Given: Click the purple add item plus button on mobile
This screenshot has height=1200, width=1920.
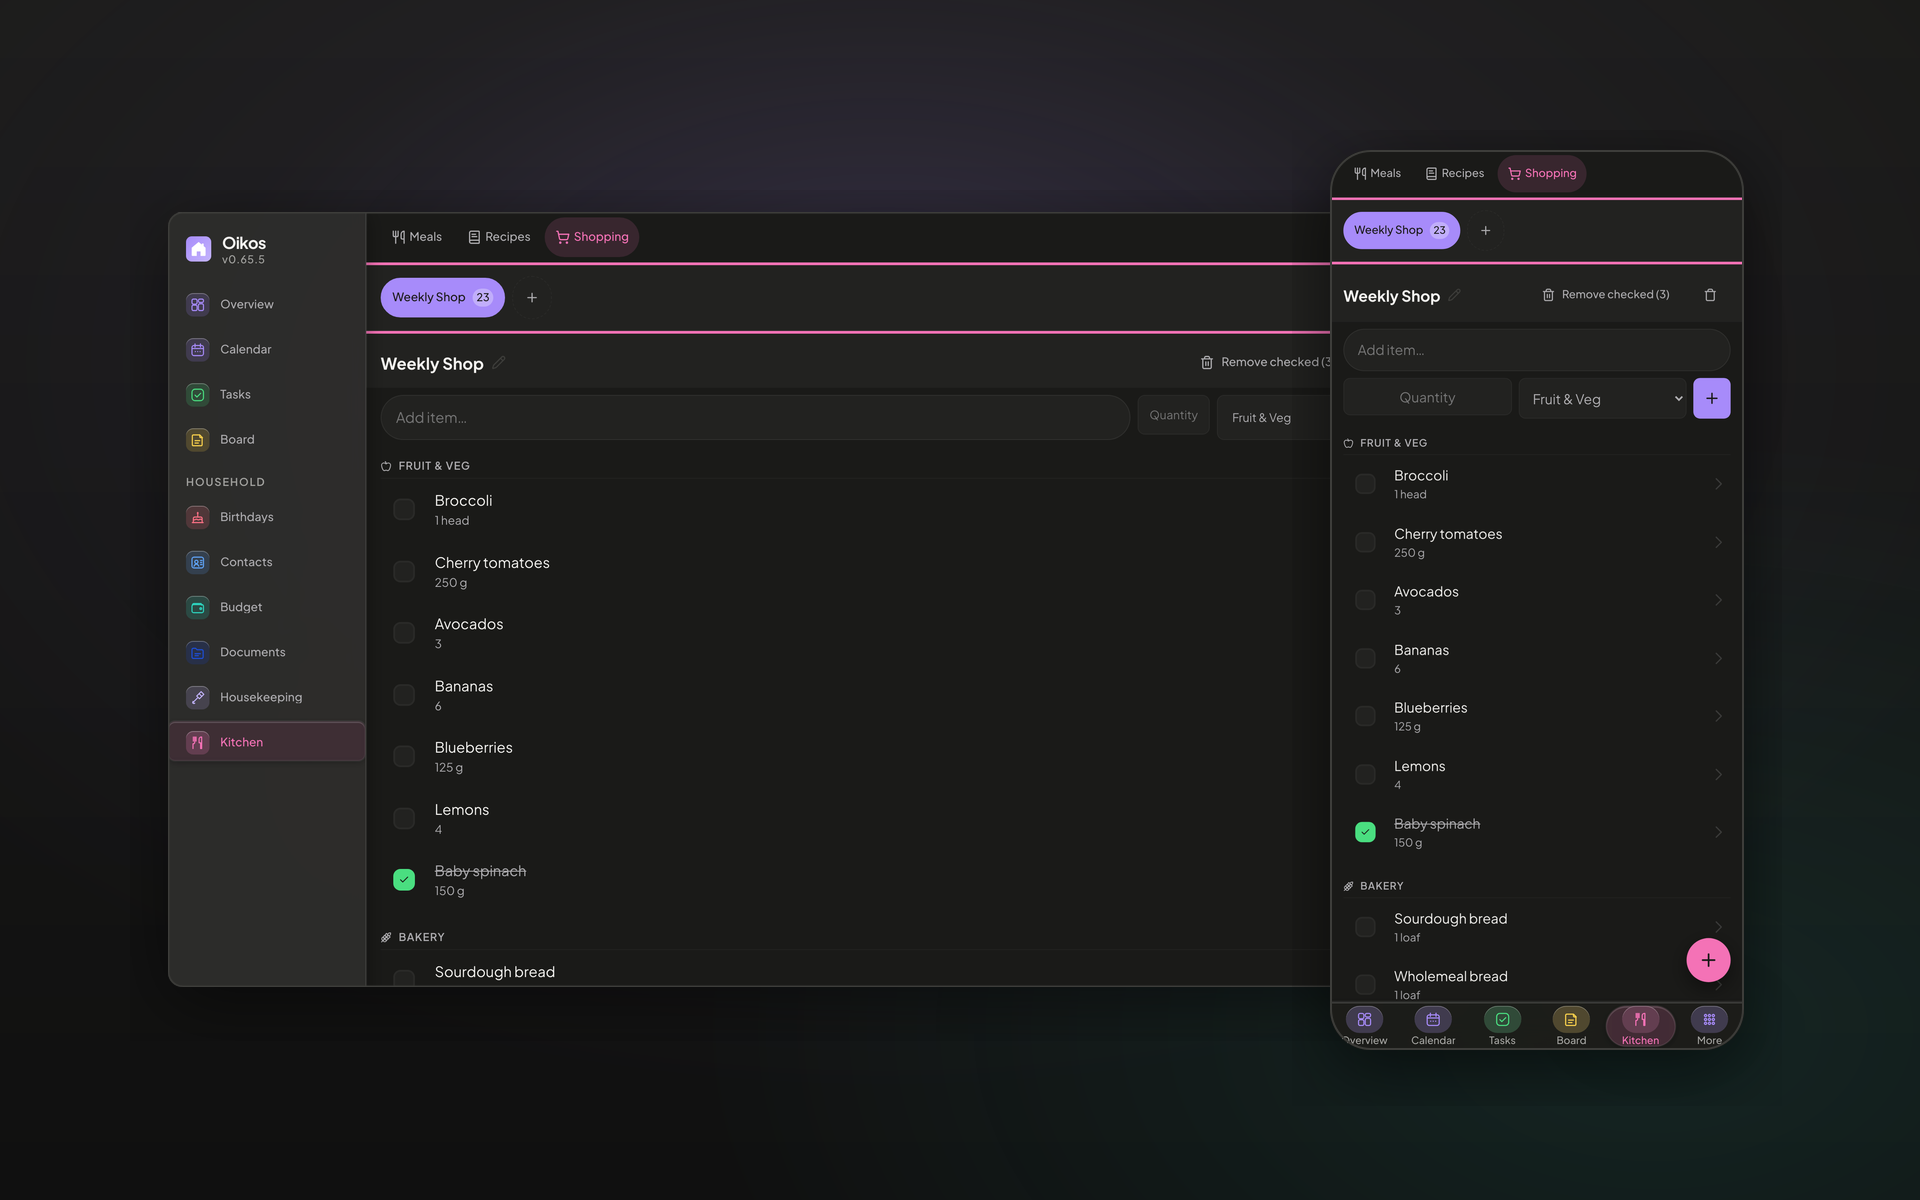Looking at the screenshot, I should pyautogui.click(x=1711, y=398).
